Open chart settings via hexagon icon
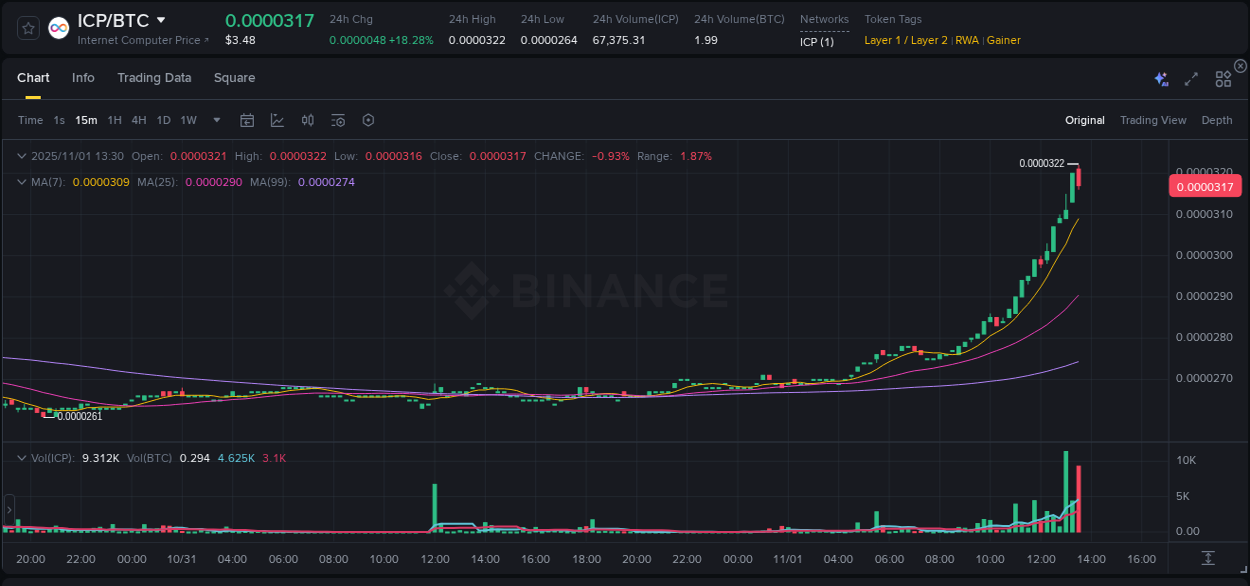 (x=367, y=120)
